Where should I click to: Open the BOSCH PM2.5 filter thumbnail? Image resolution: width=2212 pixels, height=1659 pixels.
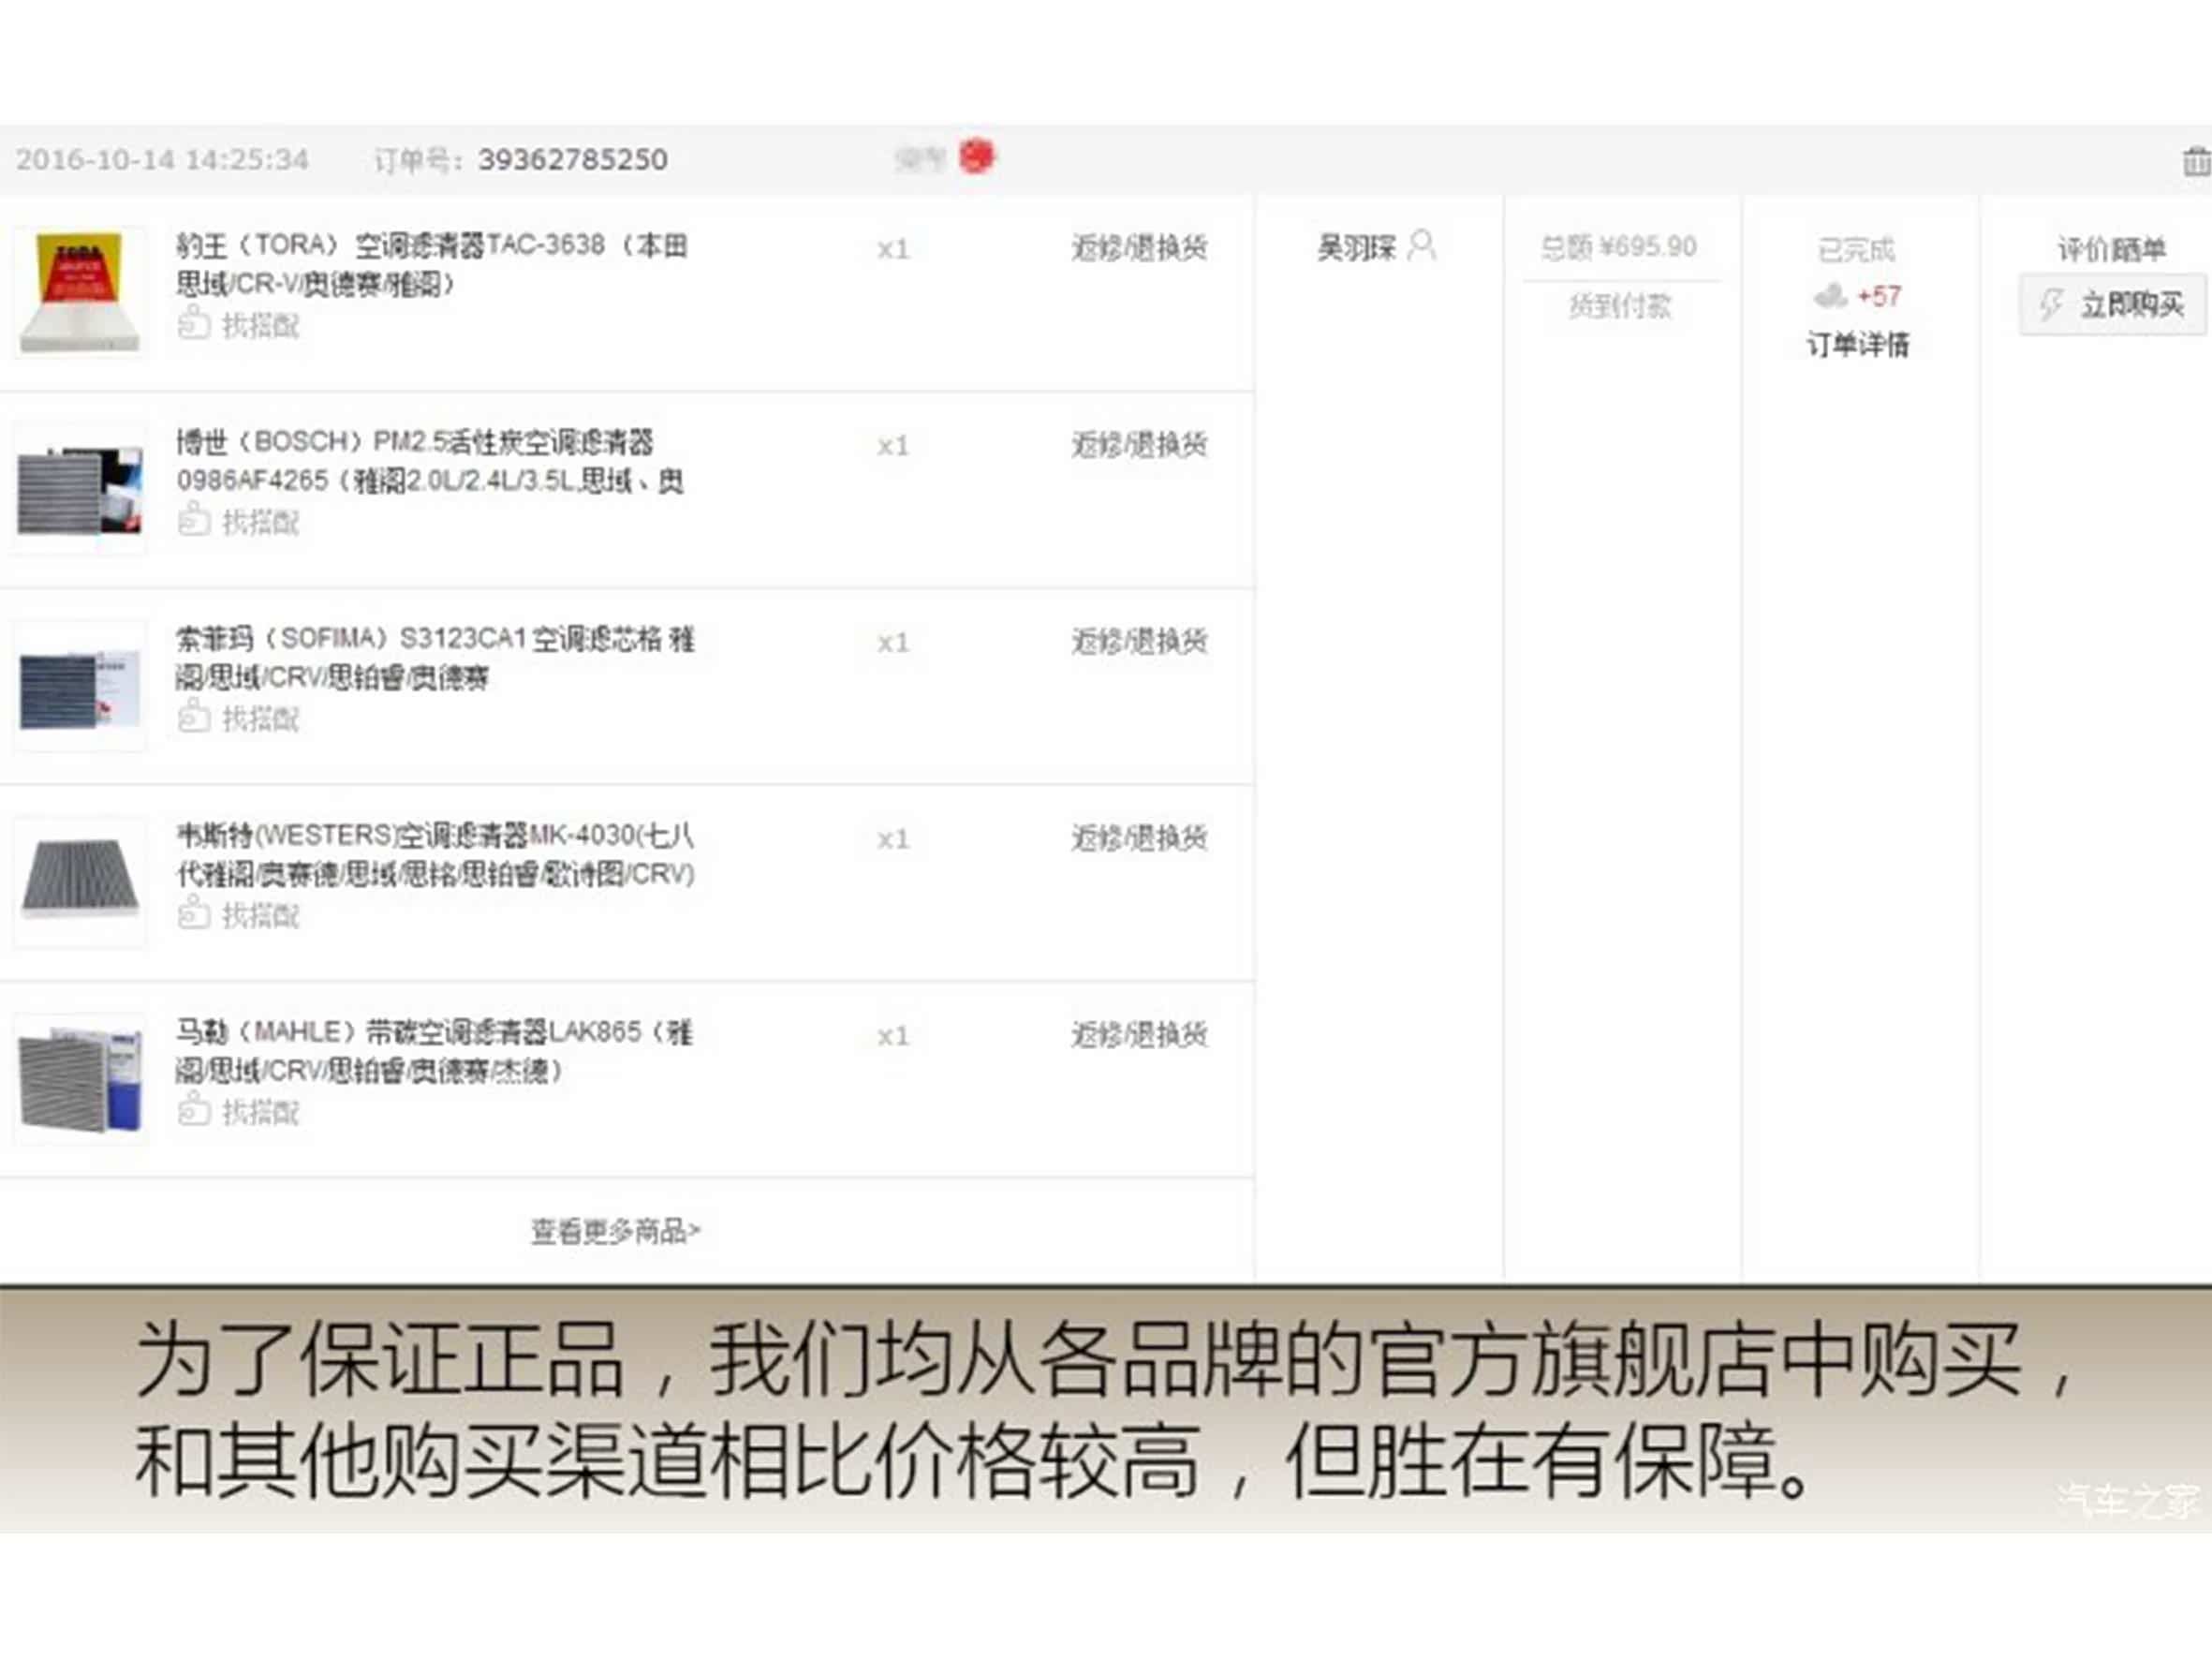[x=80, y=489]
